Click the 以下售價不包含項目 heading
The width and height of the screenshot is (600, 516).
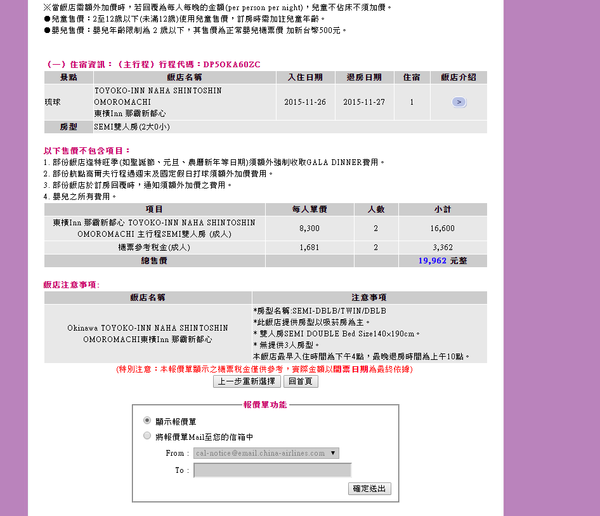click(x=86, y=150)
